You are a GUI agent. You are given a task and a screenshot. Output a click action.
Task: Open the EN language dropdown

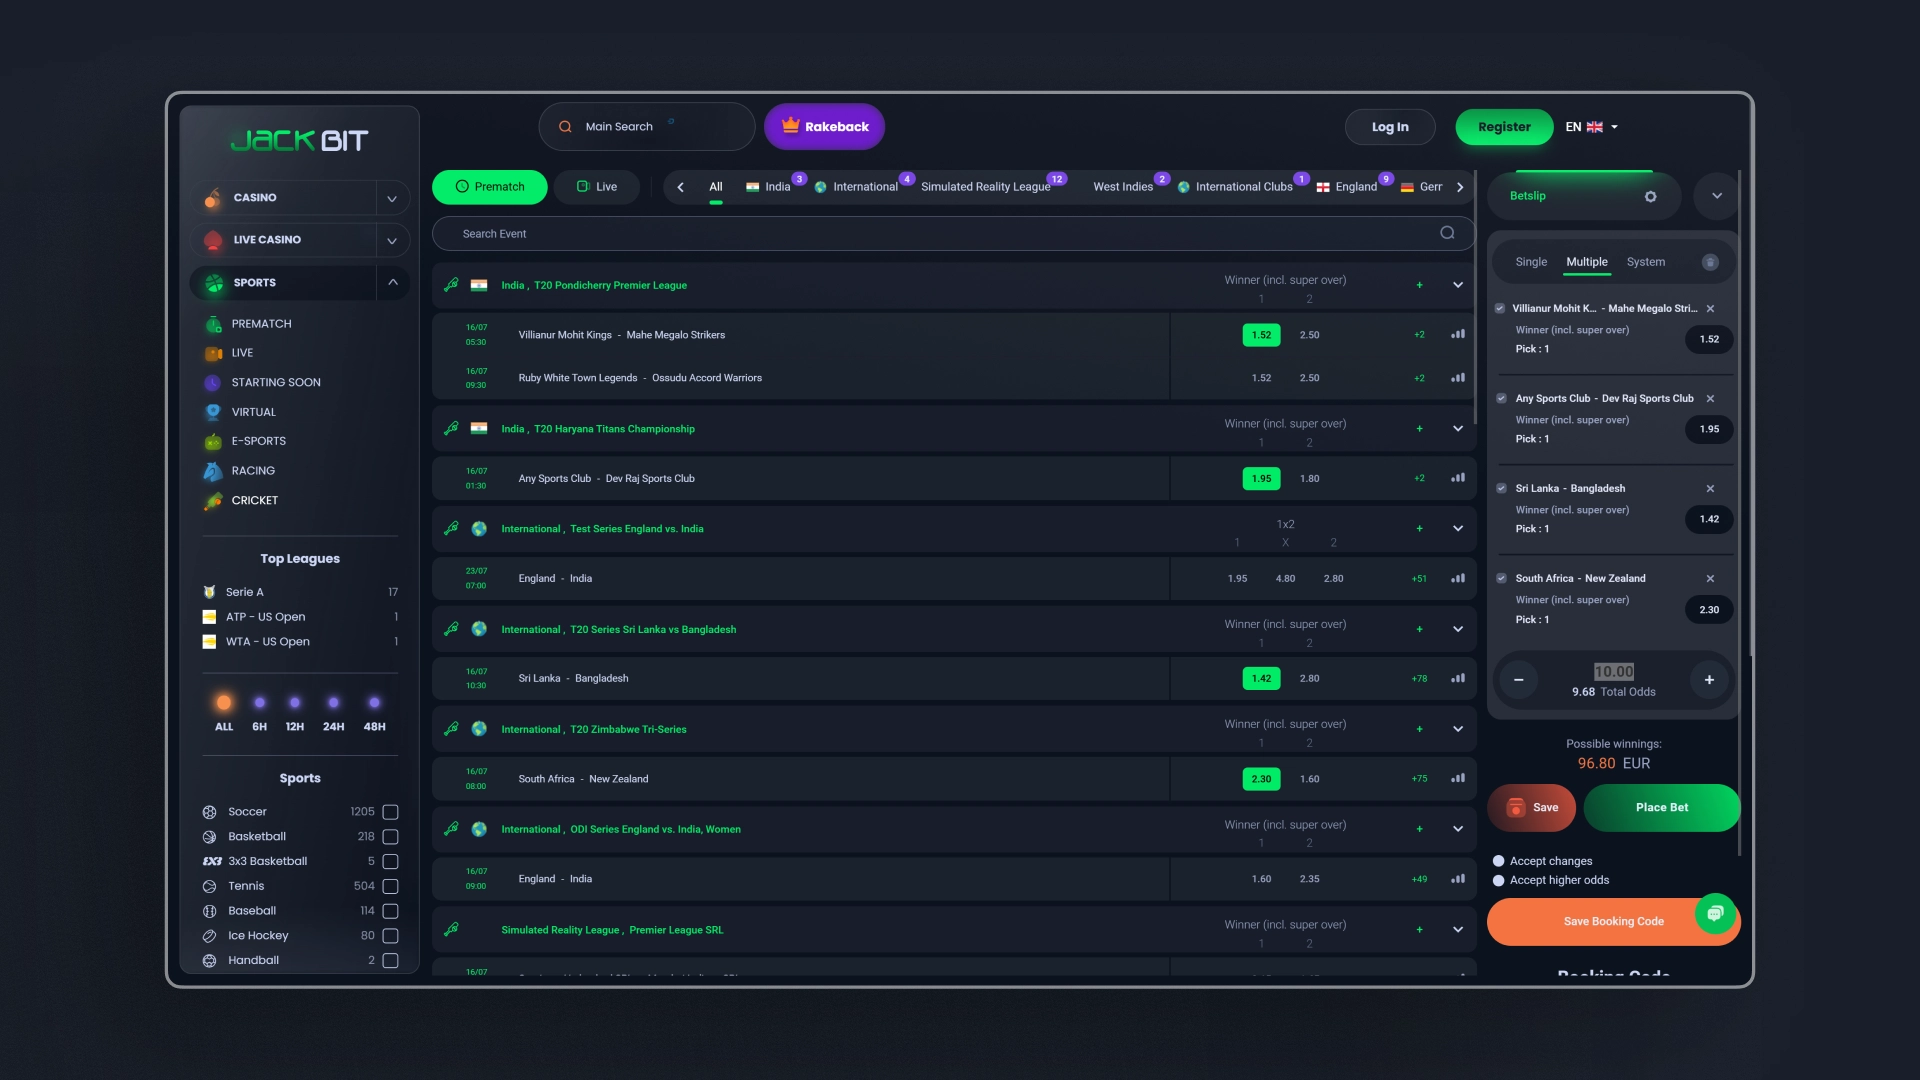click(1591, 127)
